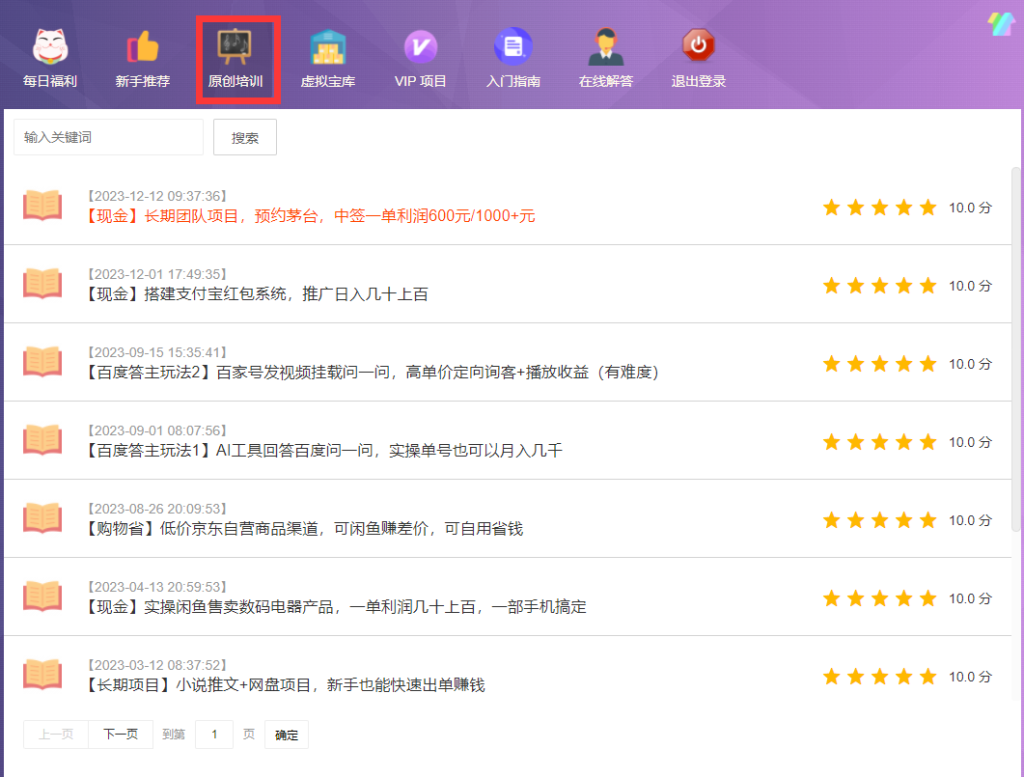
Task: Open the 搭建支付宝红包系统 article
Action: [258, 294]
